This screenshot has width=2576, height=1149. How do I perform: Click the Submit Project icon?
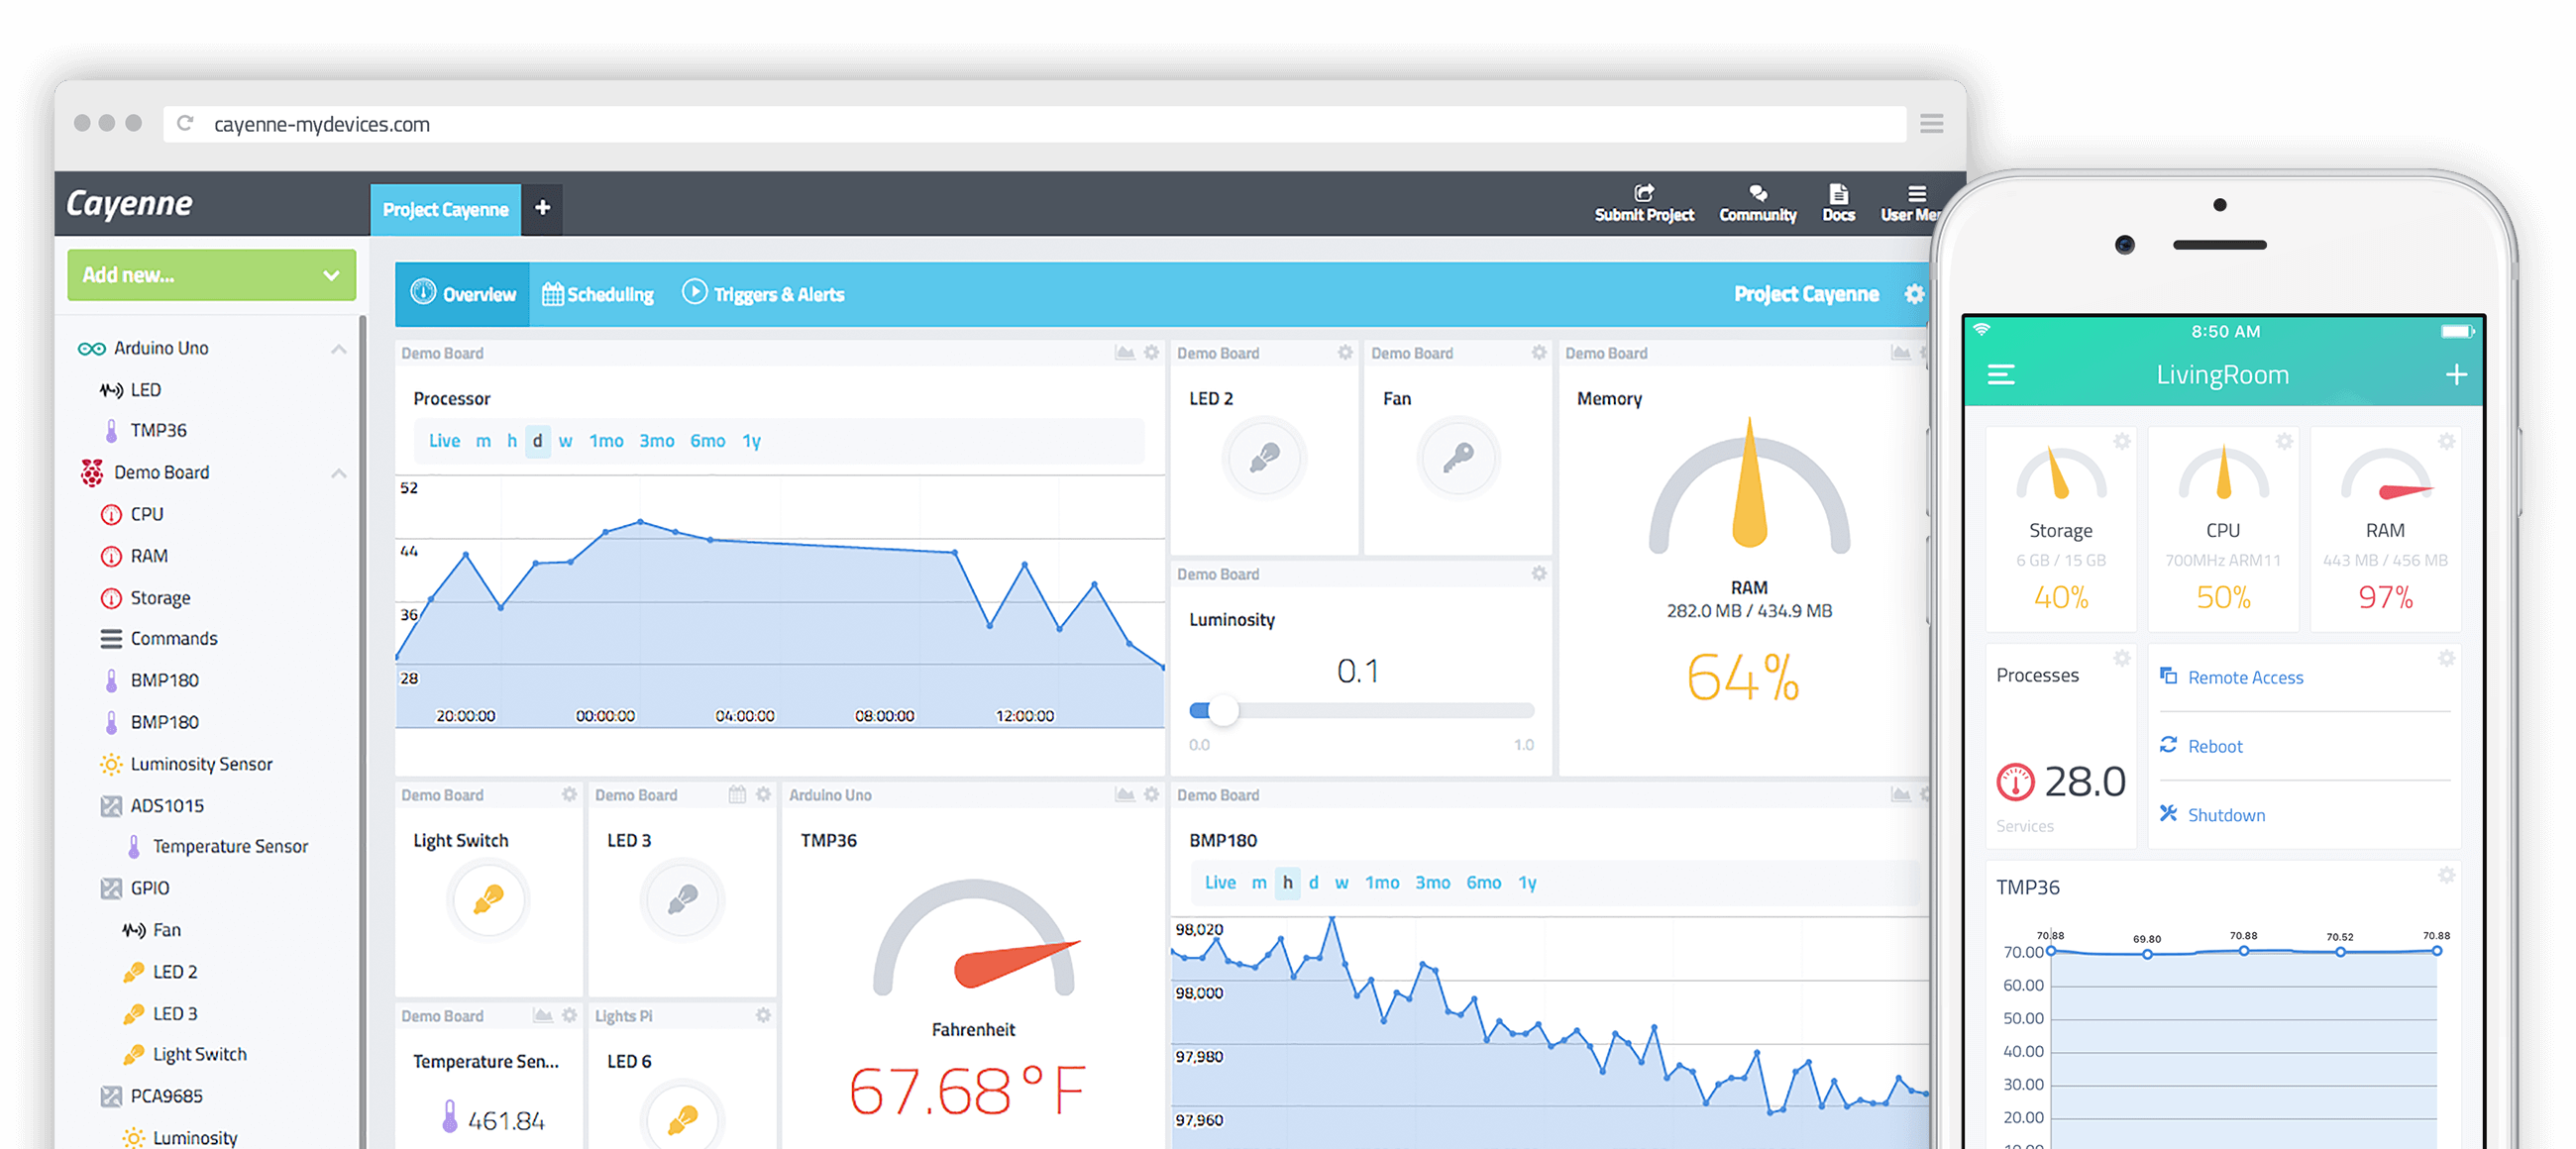pos(1643,194)
